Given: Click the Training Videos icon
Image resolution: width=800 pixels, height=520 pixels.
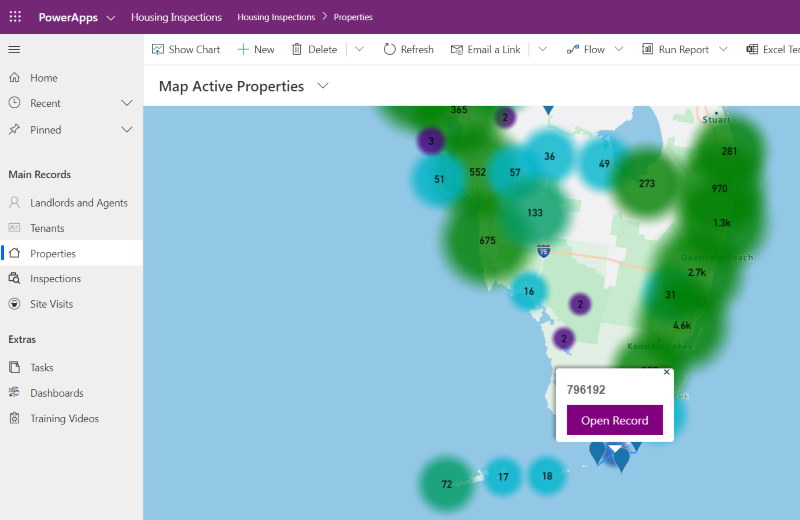Looking at the screenshot, I should (x=14, y=418).
